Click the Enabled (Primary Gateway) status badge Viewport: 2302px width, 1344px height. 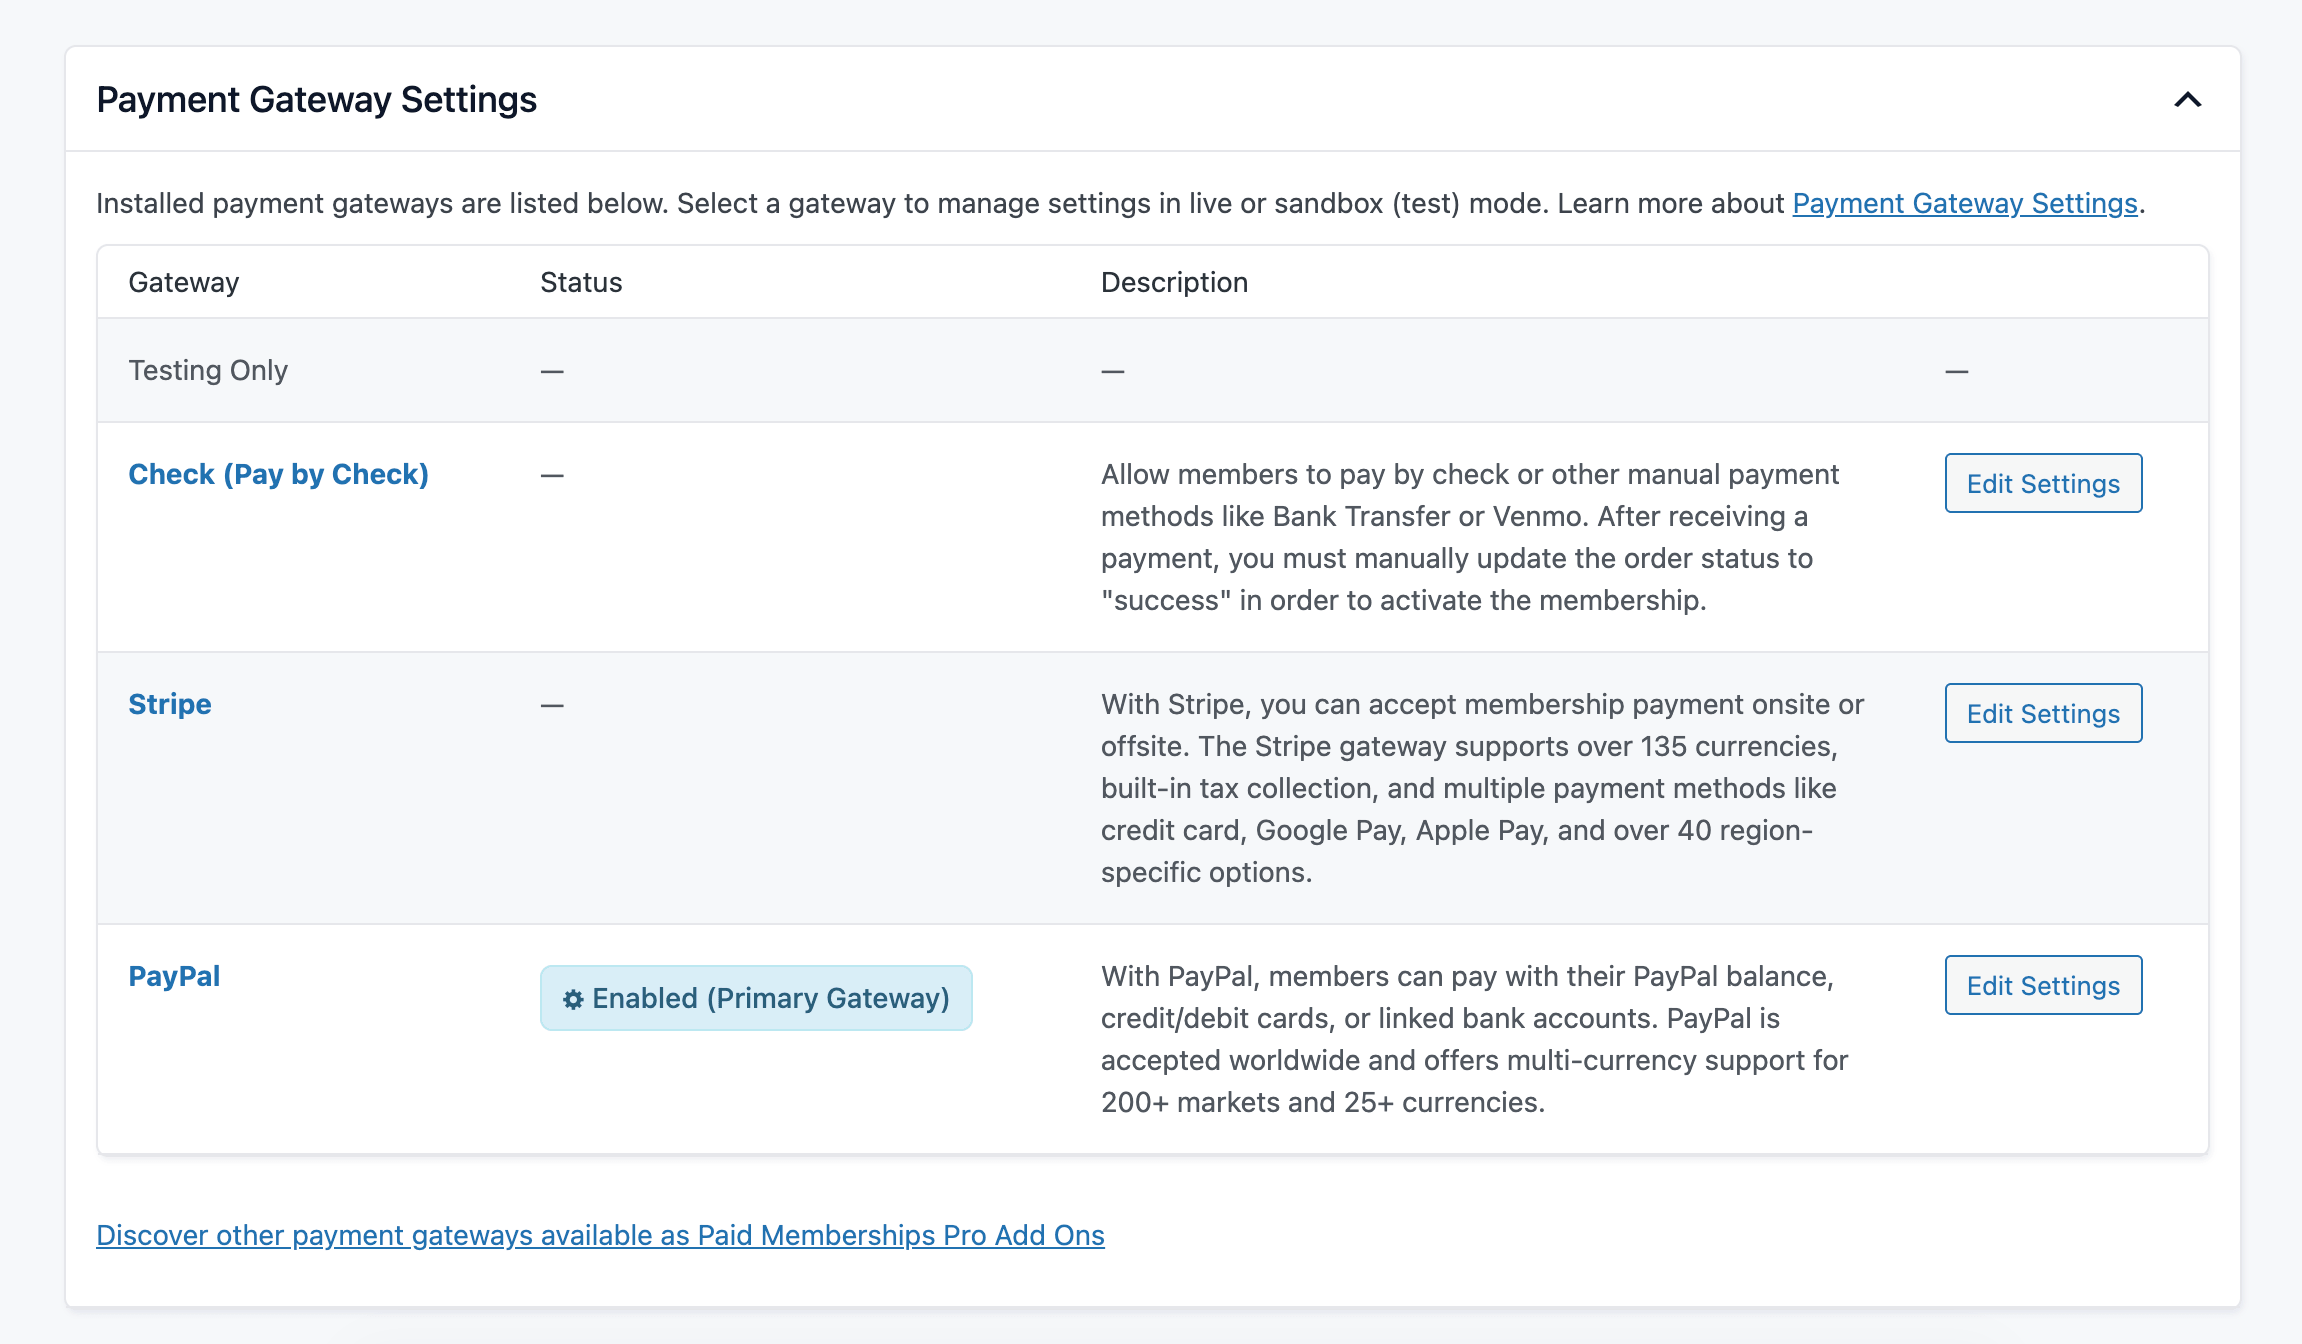755,997
